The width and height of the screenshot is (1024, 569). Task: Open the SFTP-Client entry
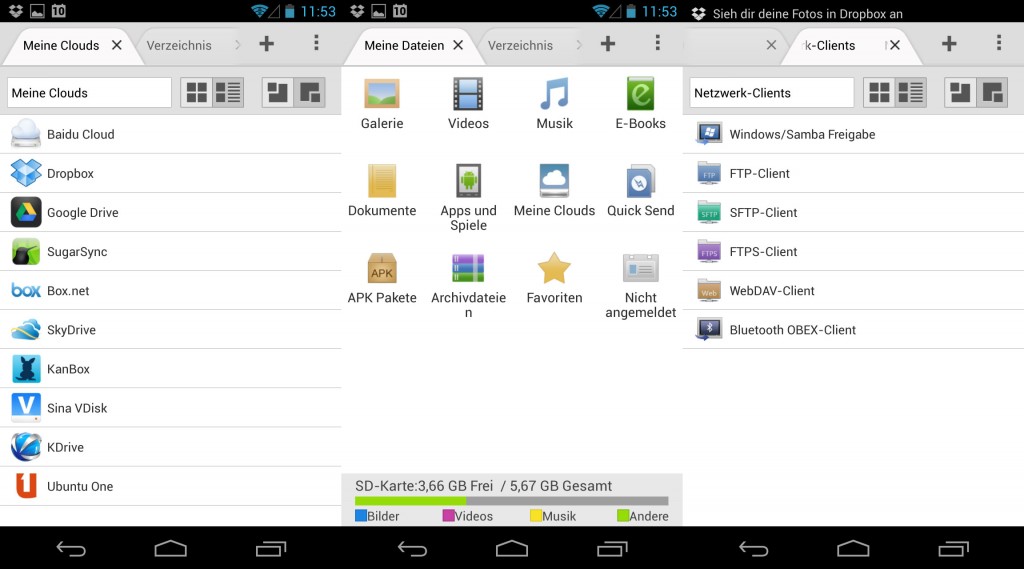tap(853, 212)
